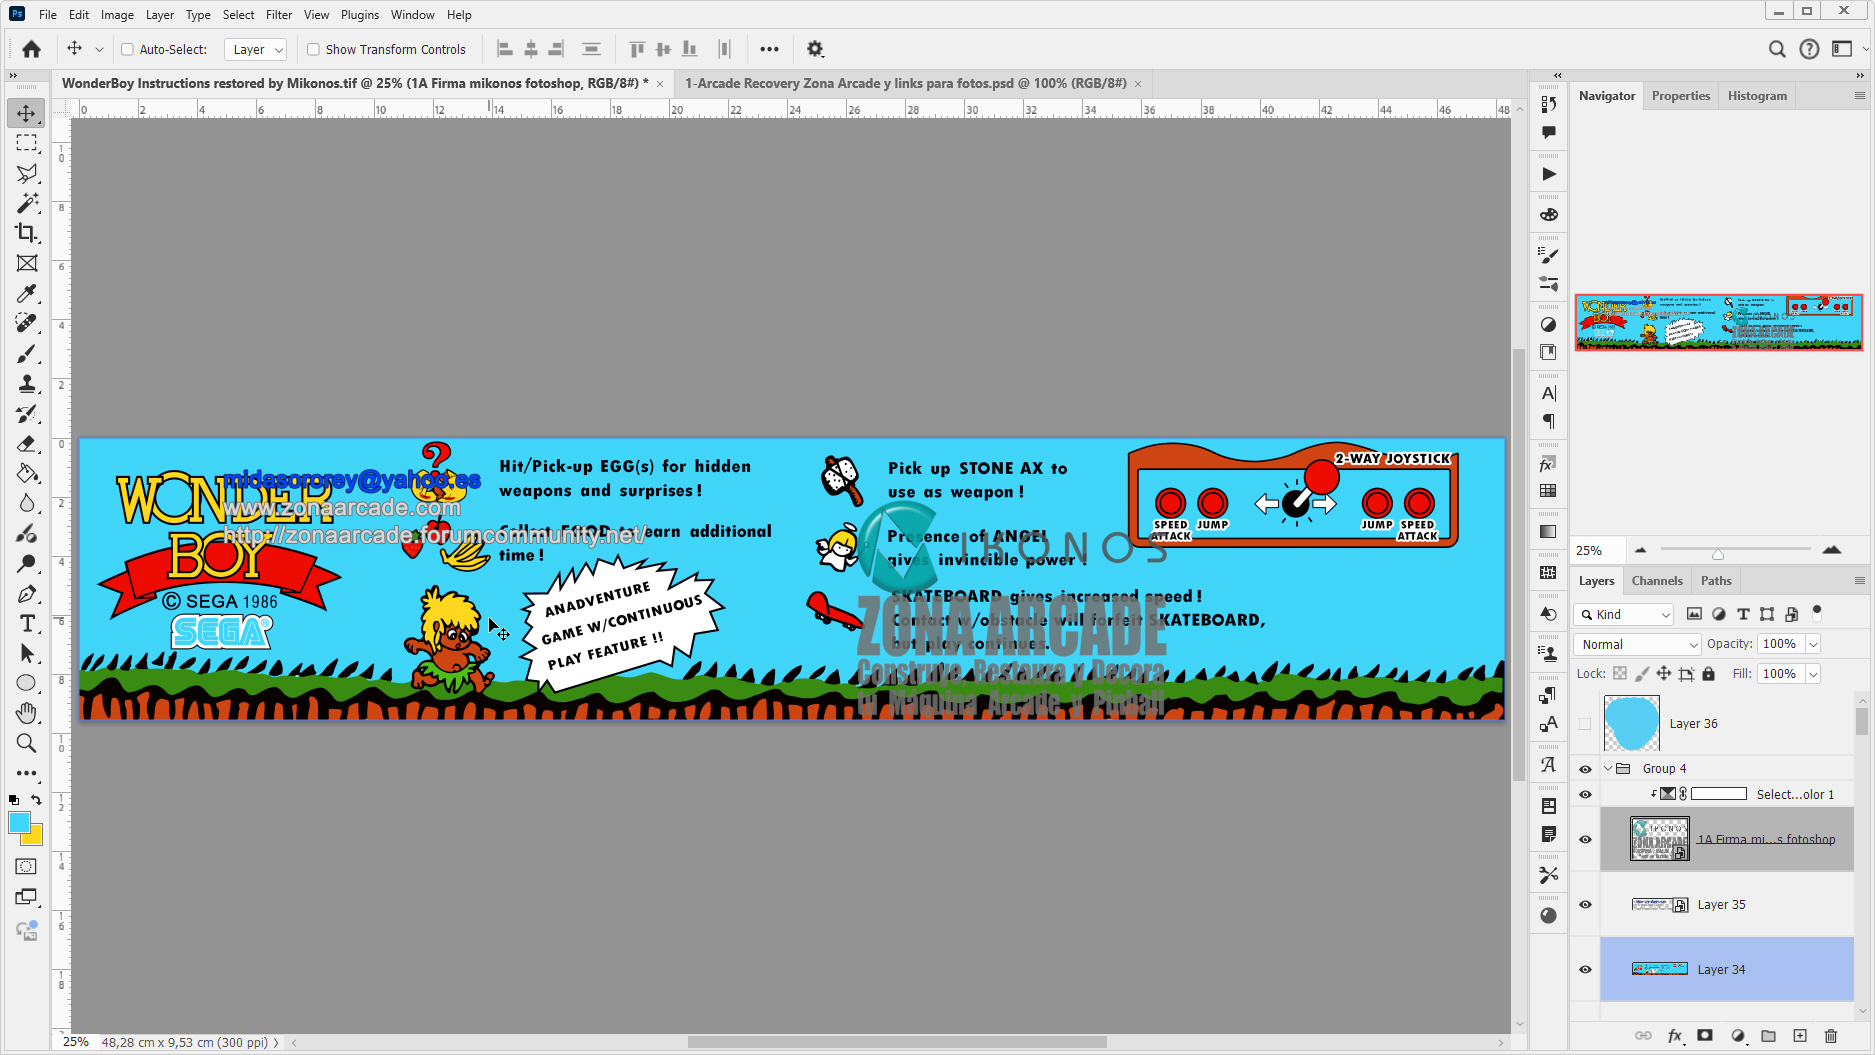1875x1055 pixels.
Task: Hide Group 4 visibility eye
Action: 1585,769
